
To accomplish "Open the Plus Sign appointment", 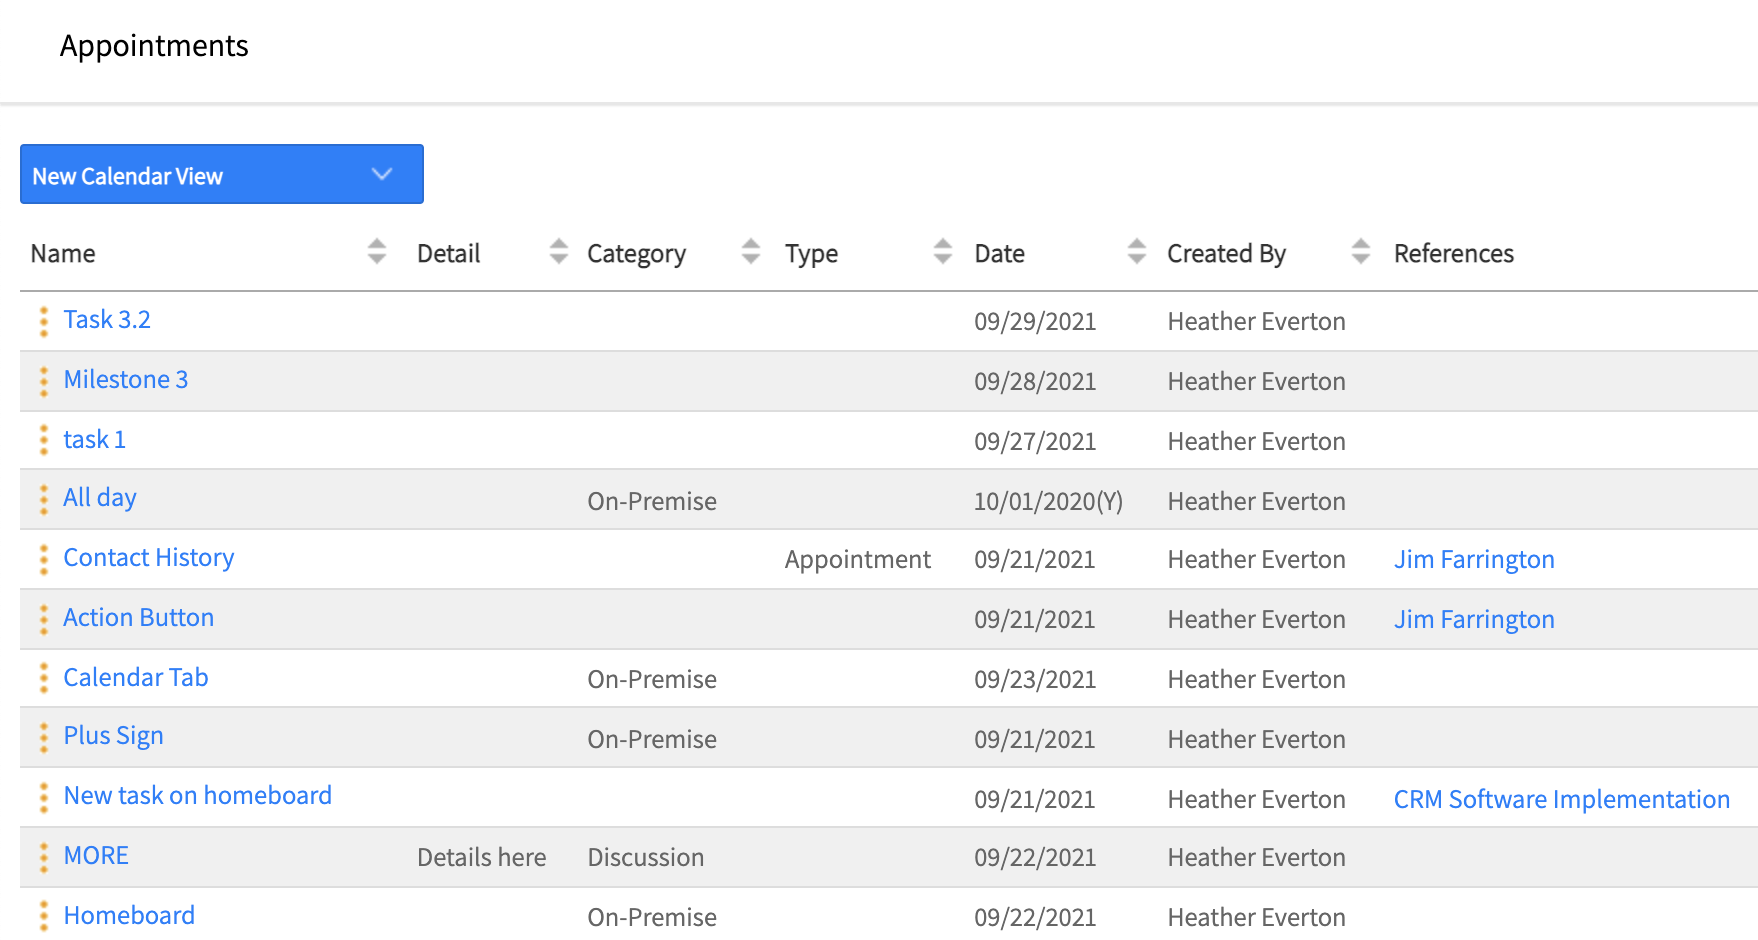I will (114, 736).
